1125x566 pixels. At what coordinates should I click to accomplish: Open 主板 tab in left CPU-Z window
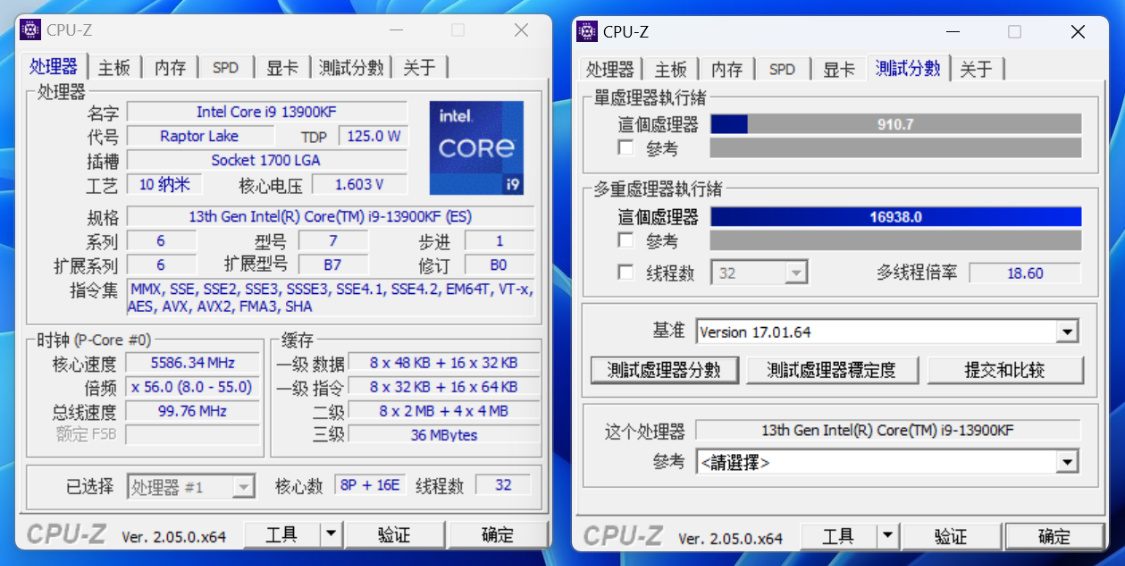(115, 68)
